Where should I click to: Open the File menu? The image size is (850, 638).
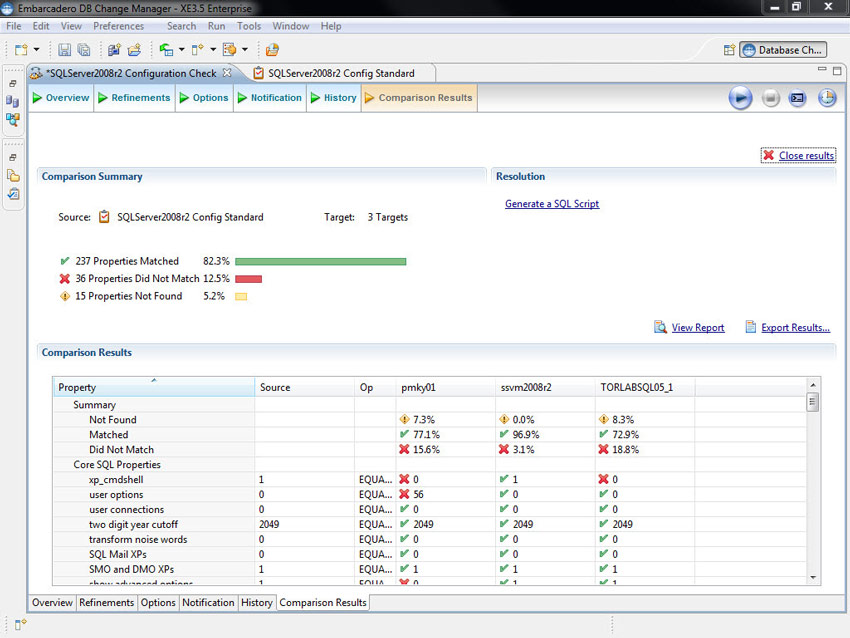pos(14,26)
